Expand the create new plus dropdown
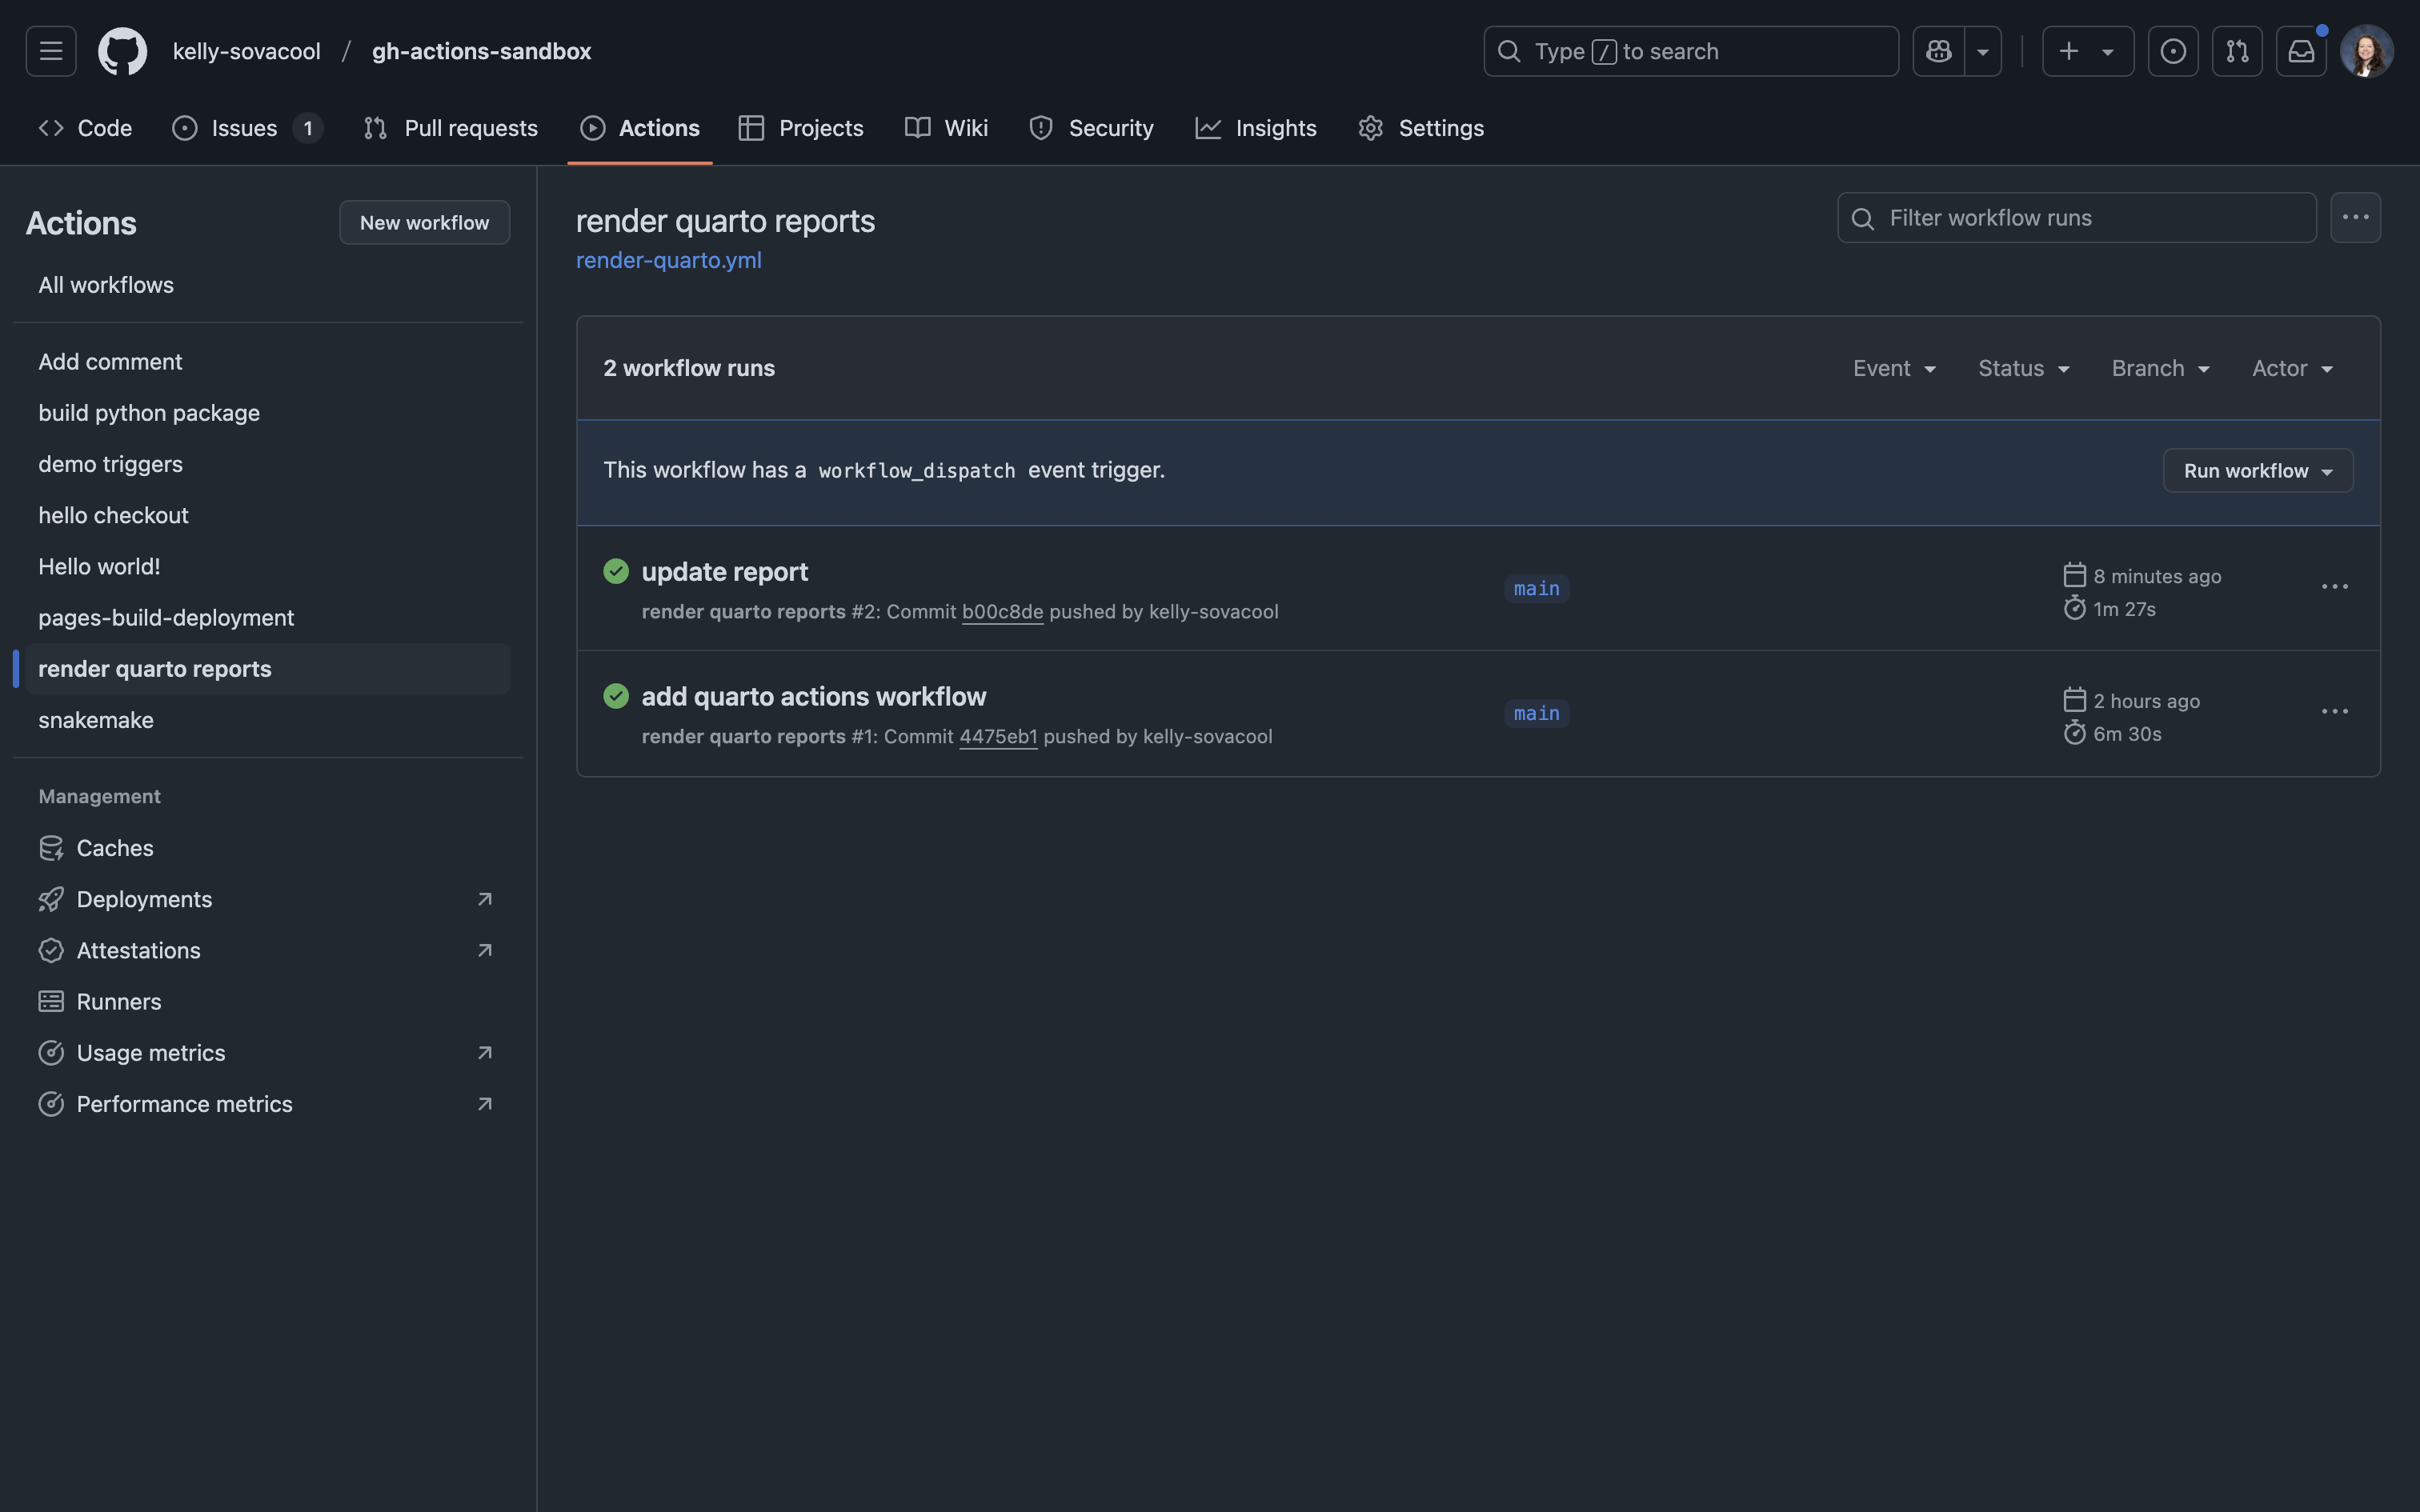 point(2087,51)
